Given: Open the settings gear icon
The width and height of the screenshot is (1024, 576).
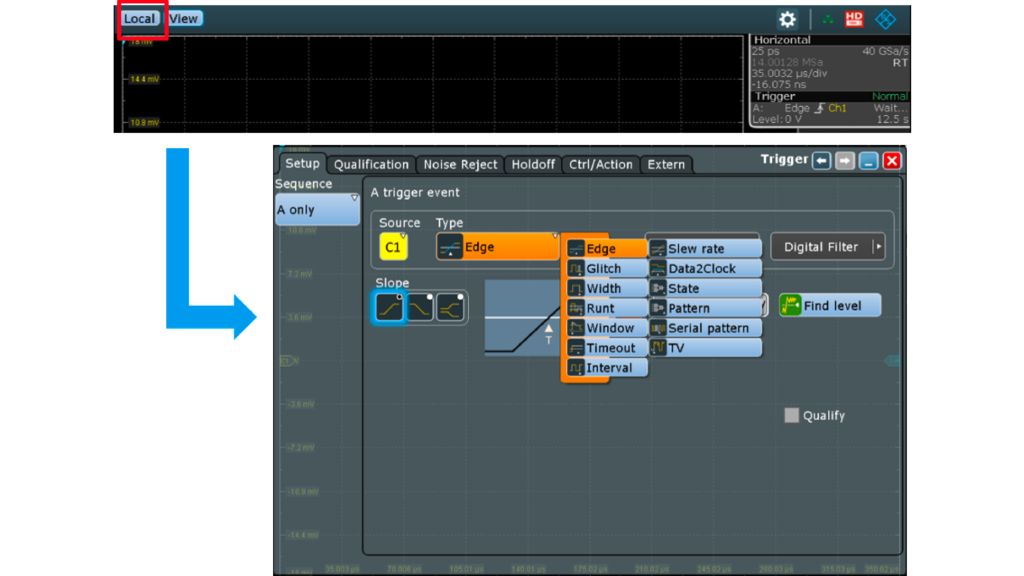Looking at the screenshot, I should coord(788,20).
